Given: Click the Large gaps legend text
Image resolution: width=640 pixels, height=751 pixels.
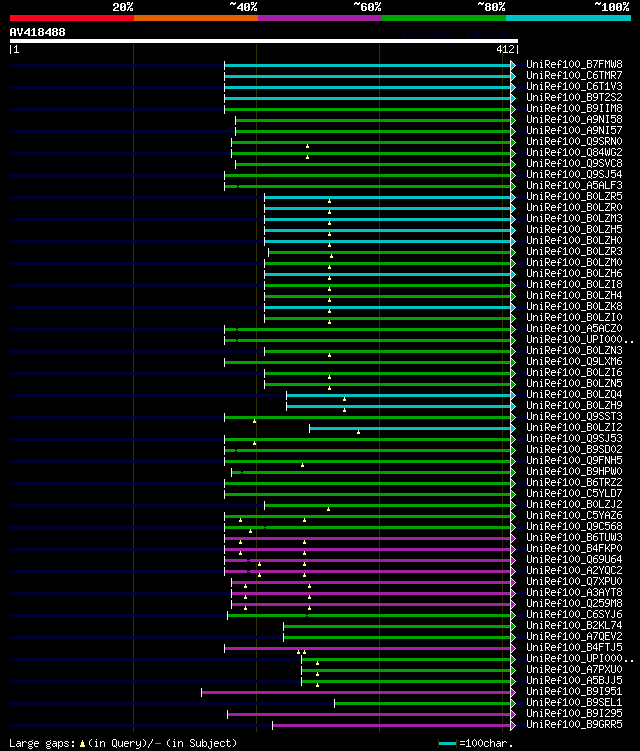Looking at the screenshot, I should 123,743.
